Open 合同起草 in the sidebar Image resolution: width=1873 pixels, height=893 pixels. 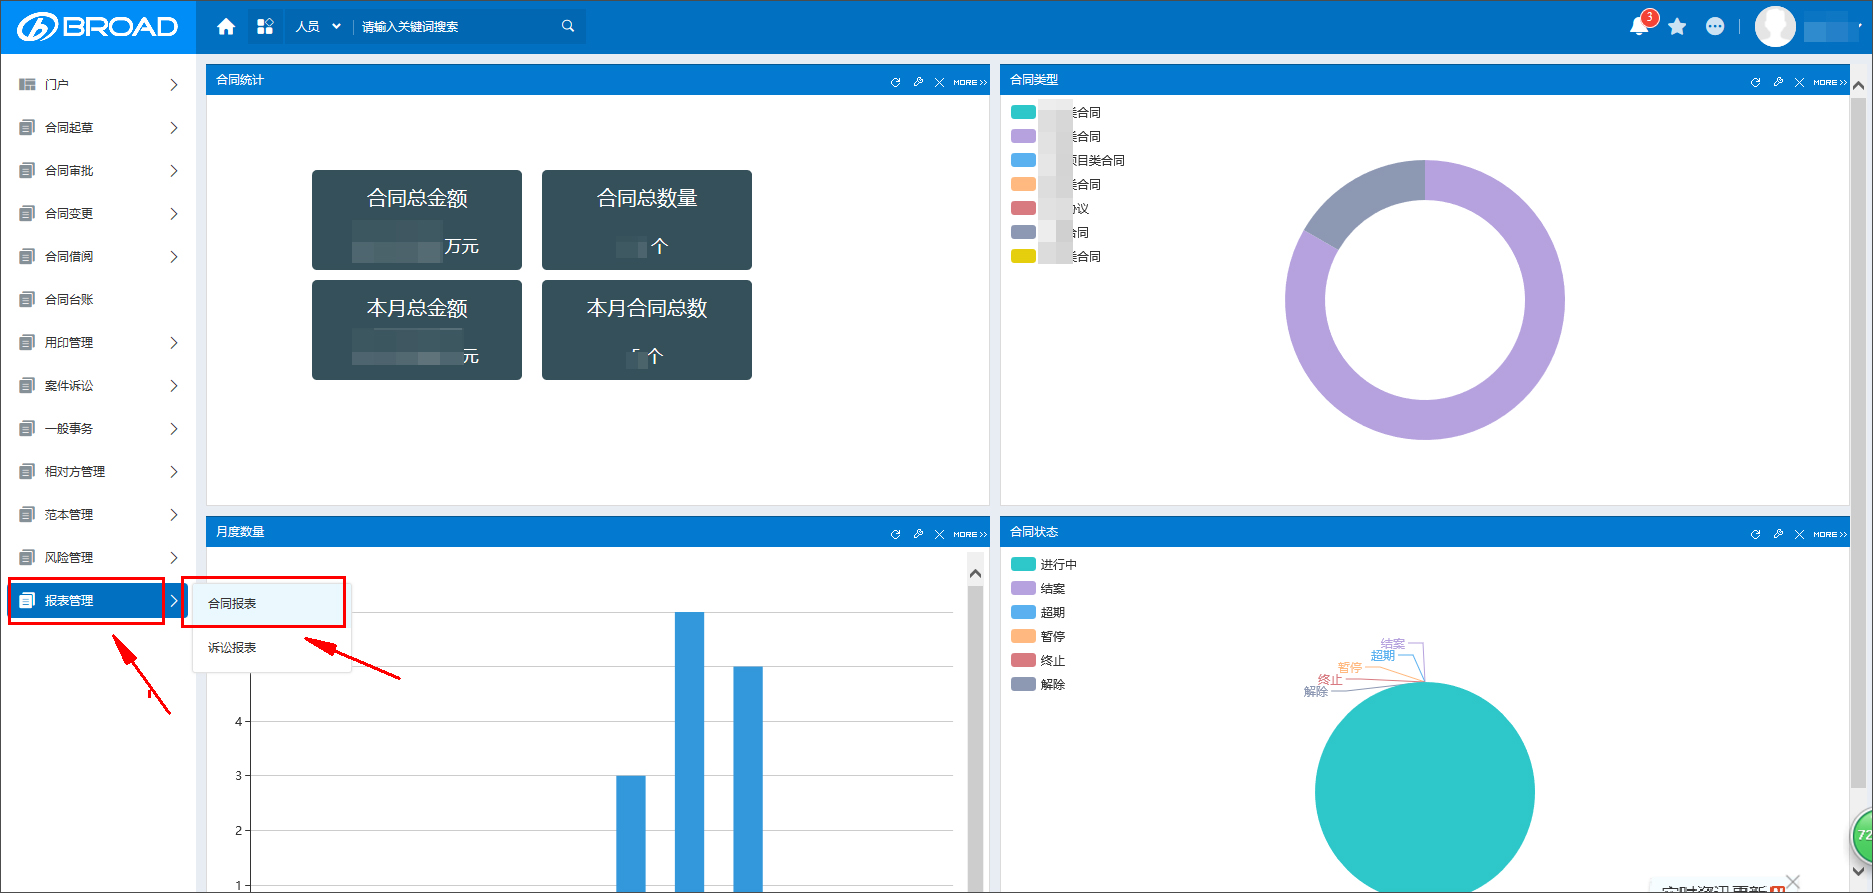tap(98, 128)
